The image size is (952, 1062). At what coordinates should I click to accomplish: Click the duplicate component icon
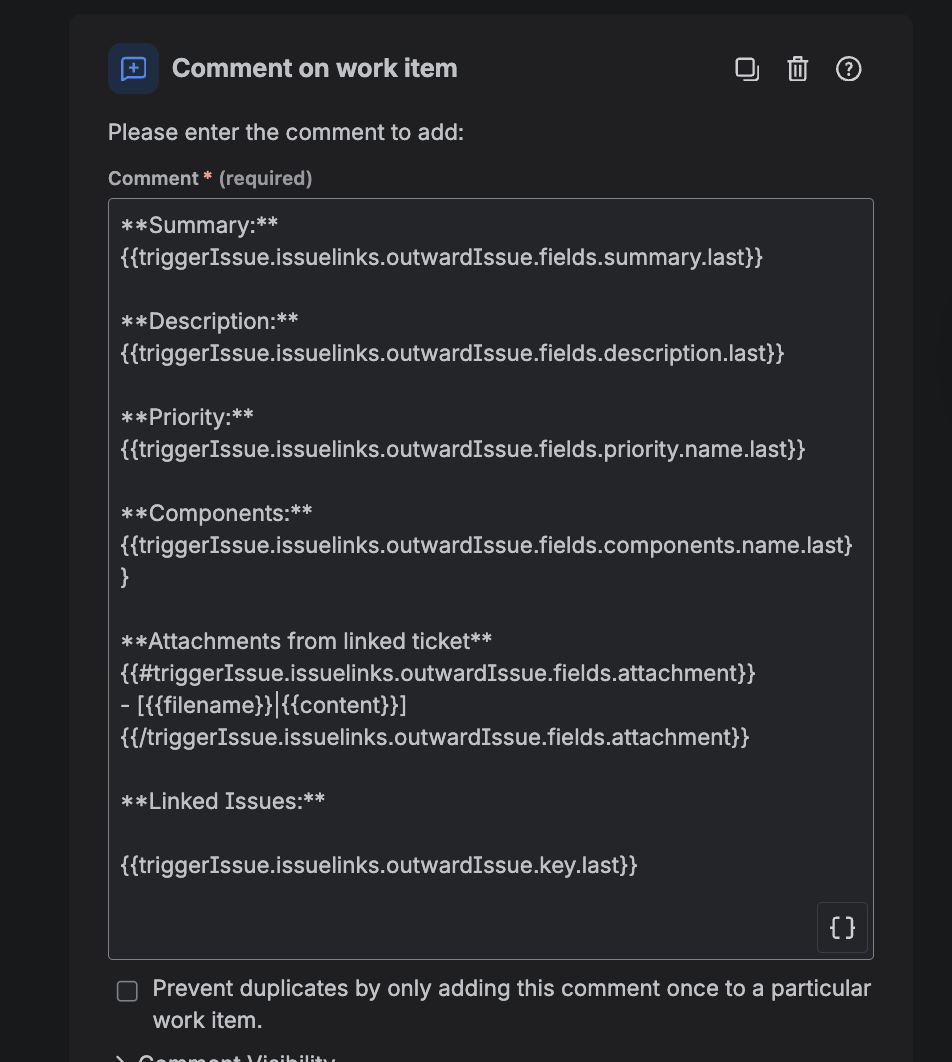coord(747,69)
